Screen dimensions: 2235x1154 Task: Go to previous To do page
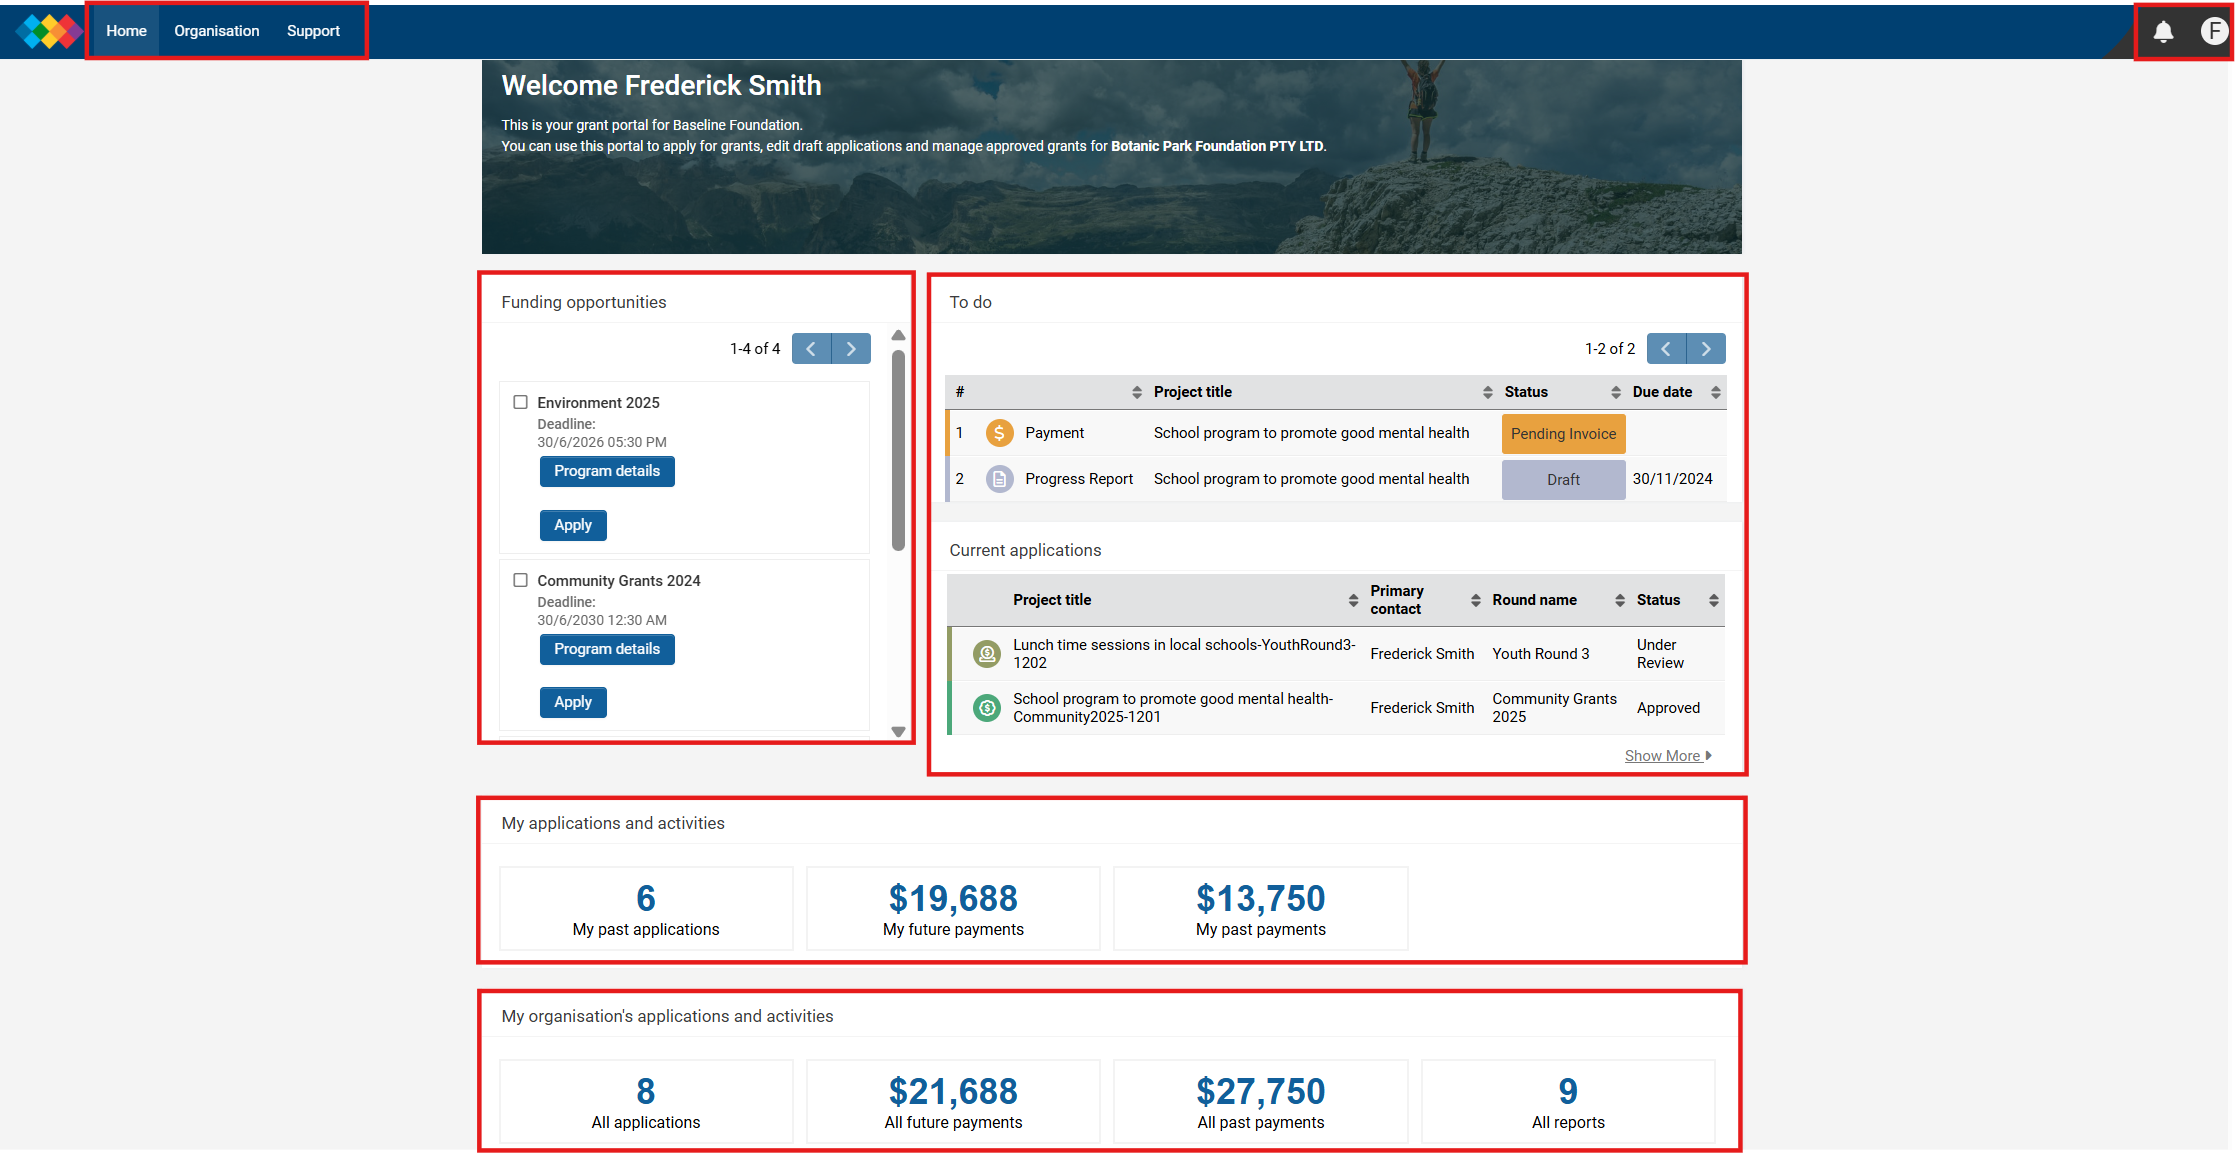click(x=1666, y=348)
